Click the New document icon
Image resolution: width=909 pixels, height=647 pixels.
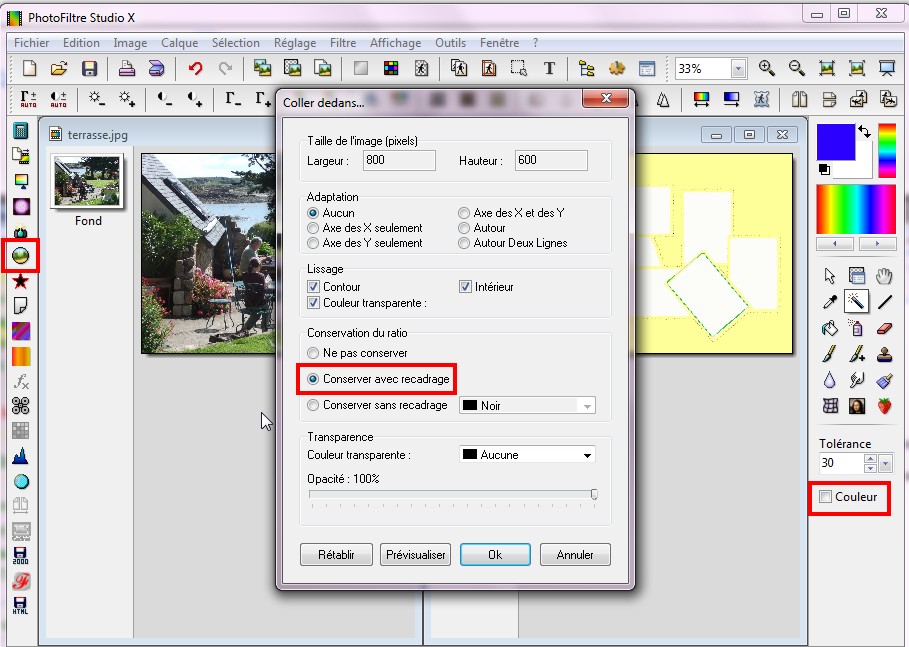click(29, 68)
